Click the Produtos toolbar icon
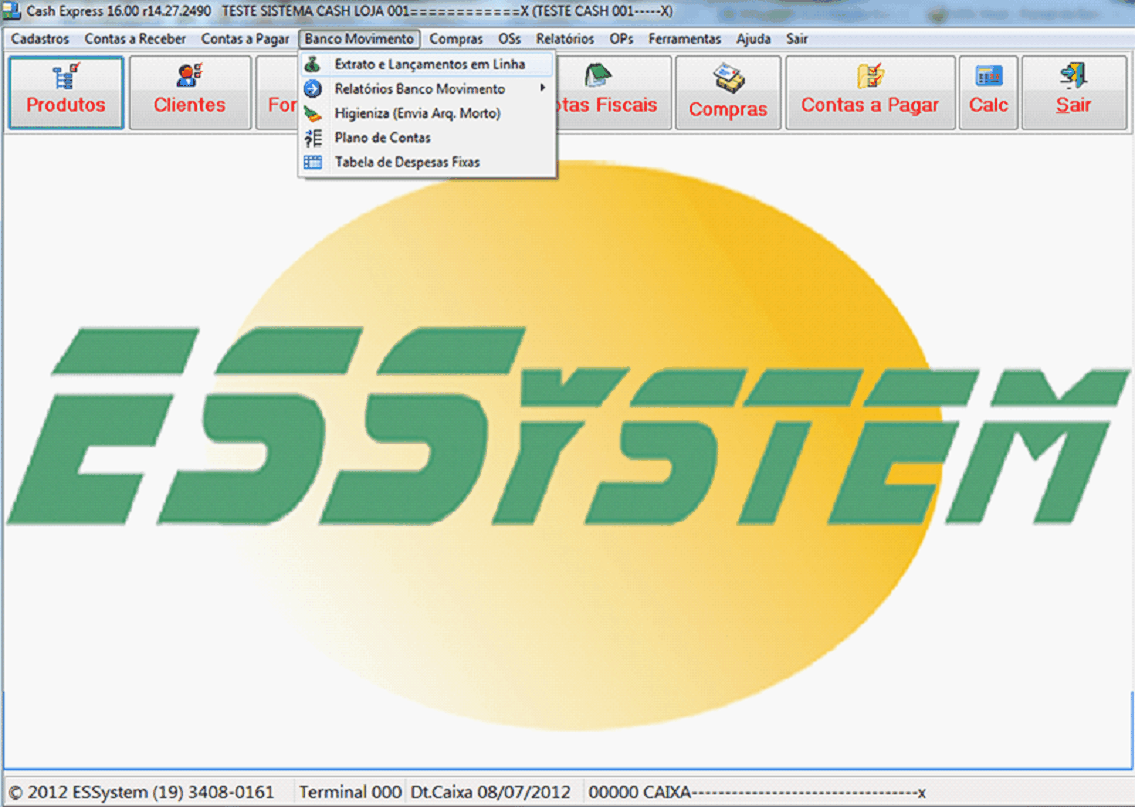Screen dimensions: 1136x808 click(66, 76)
